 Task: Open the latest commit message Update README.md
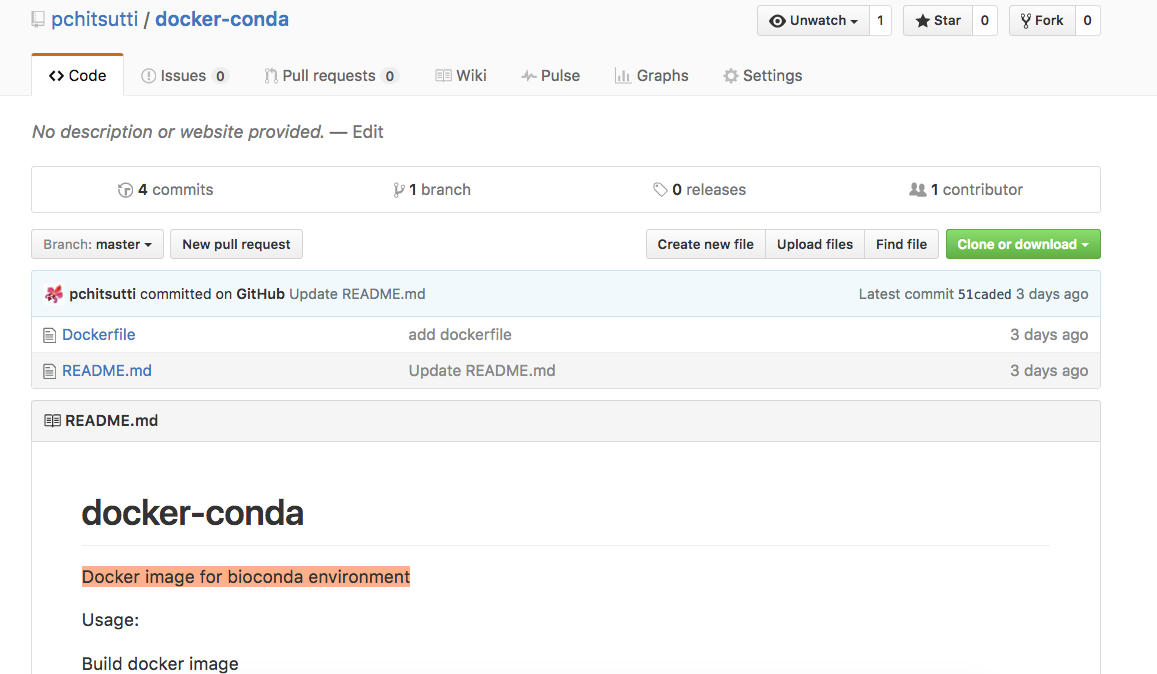357,294
